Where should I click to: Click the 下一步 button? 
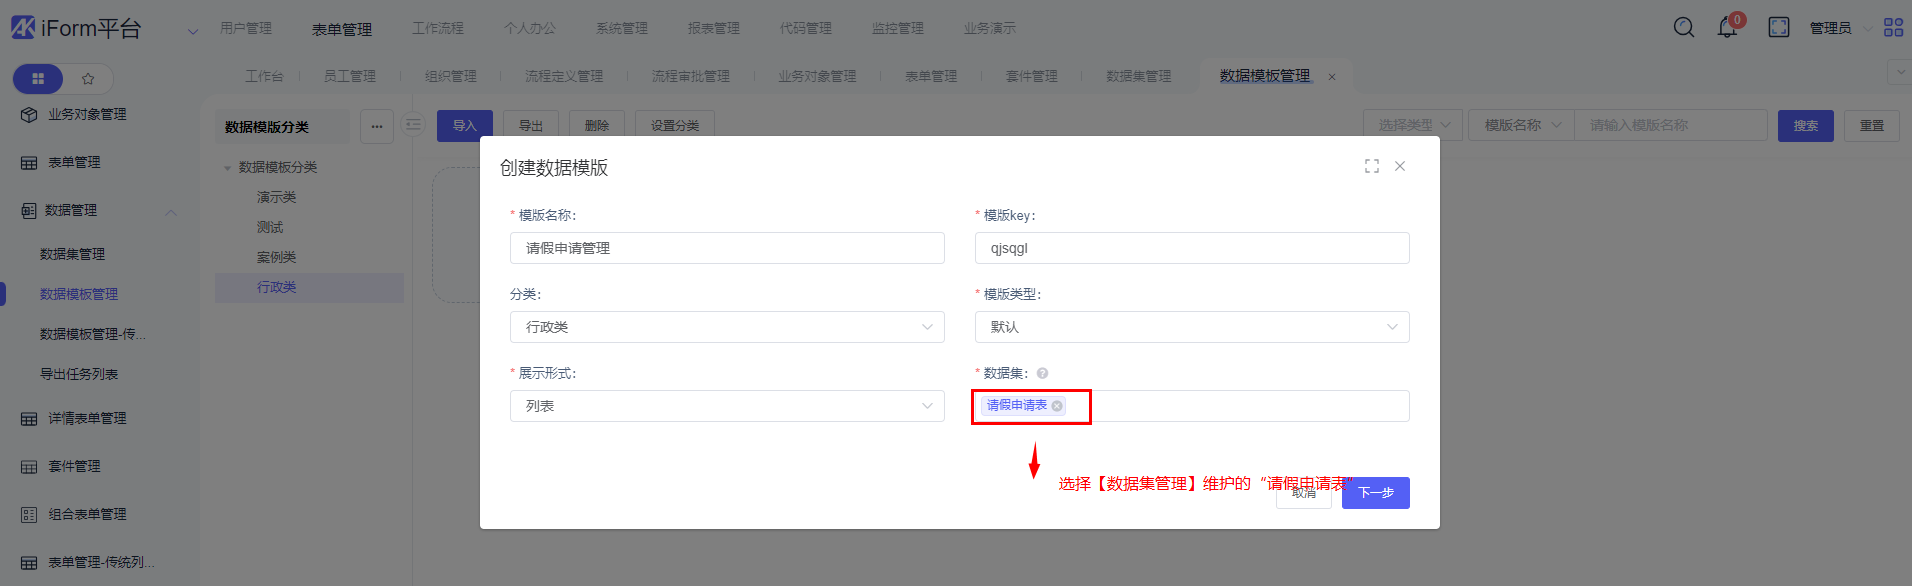(x=1376, y=493)
